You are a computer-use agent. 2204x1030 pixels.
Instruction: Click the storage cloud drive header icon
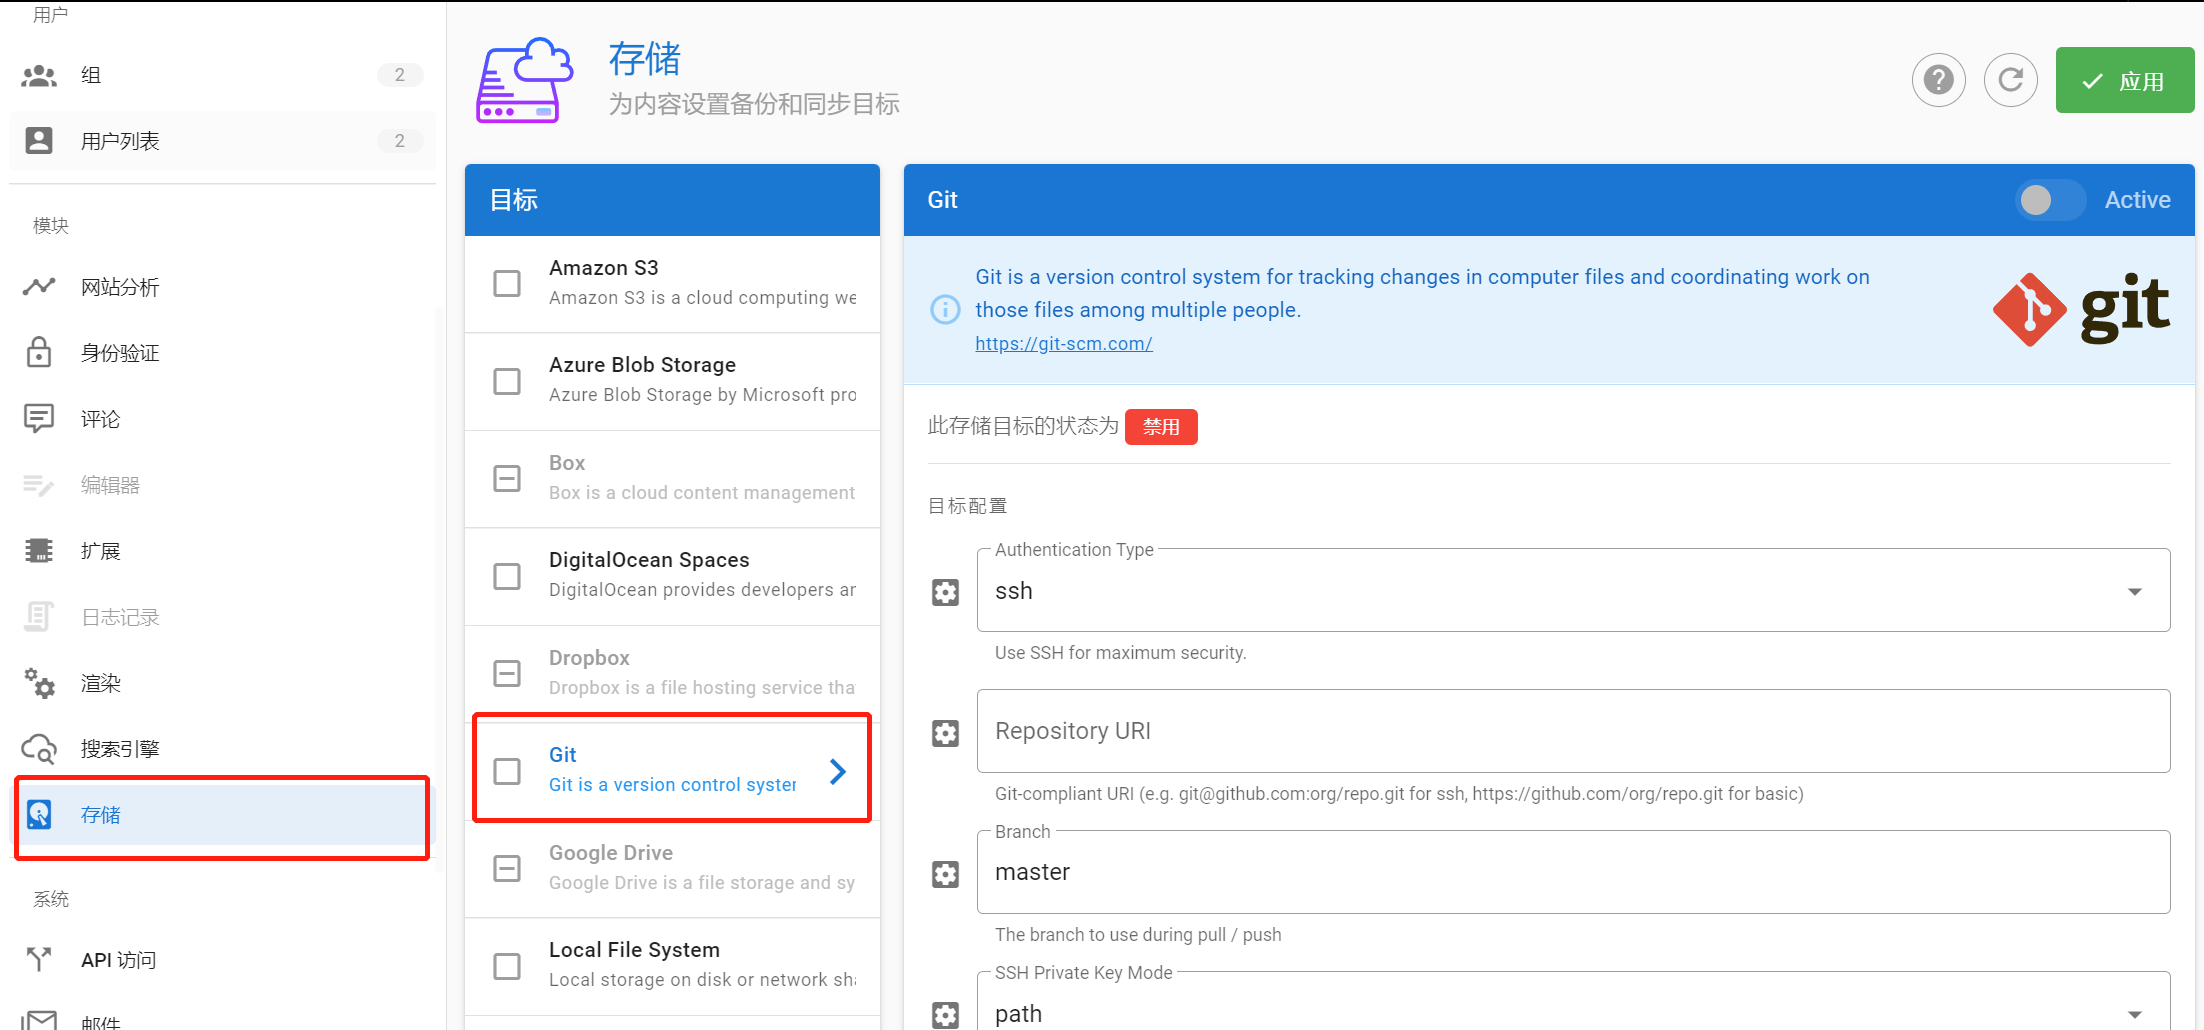click(x=525, y=80)
